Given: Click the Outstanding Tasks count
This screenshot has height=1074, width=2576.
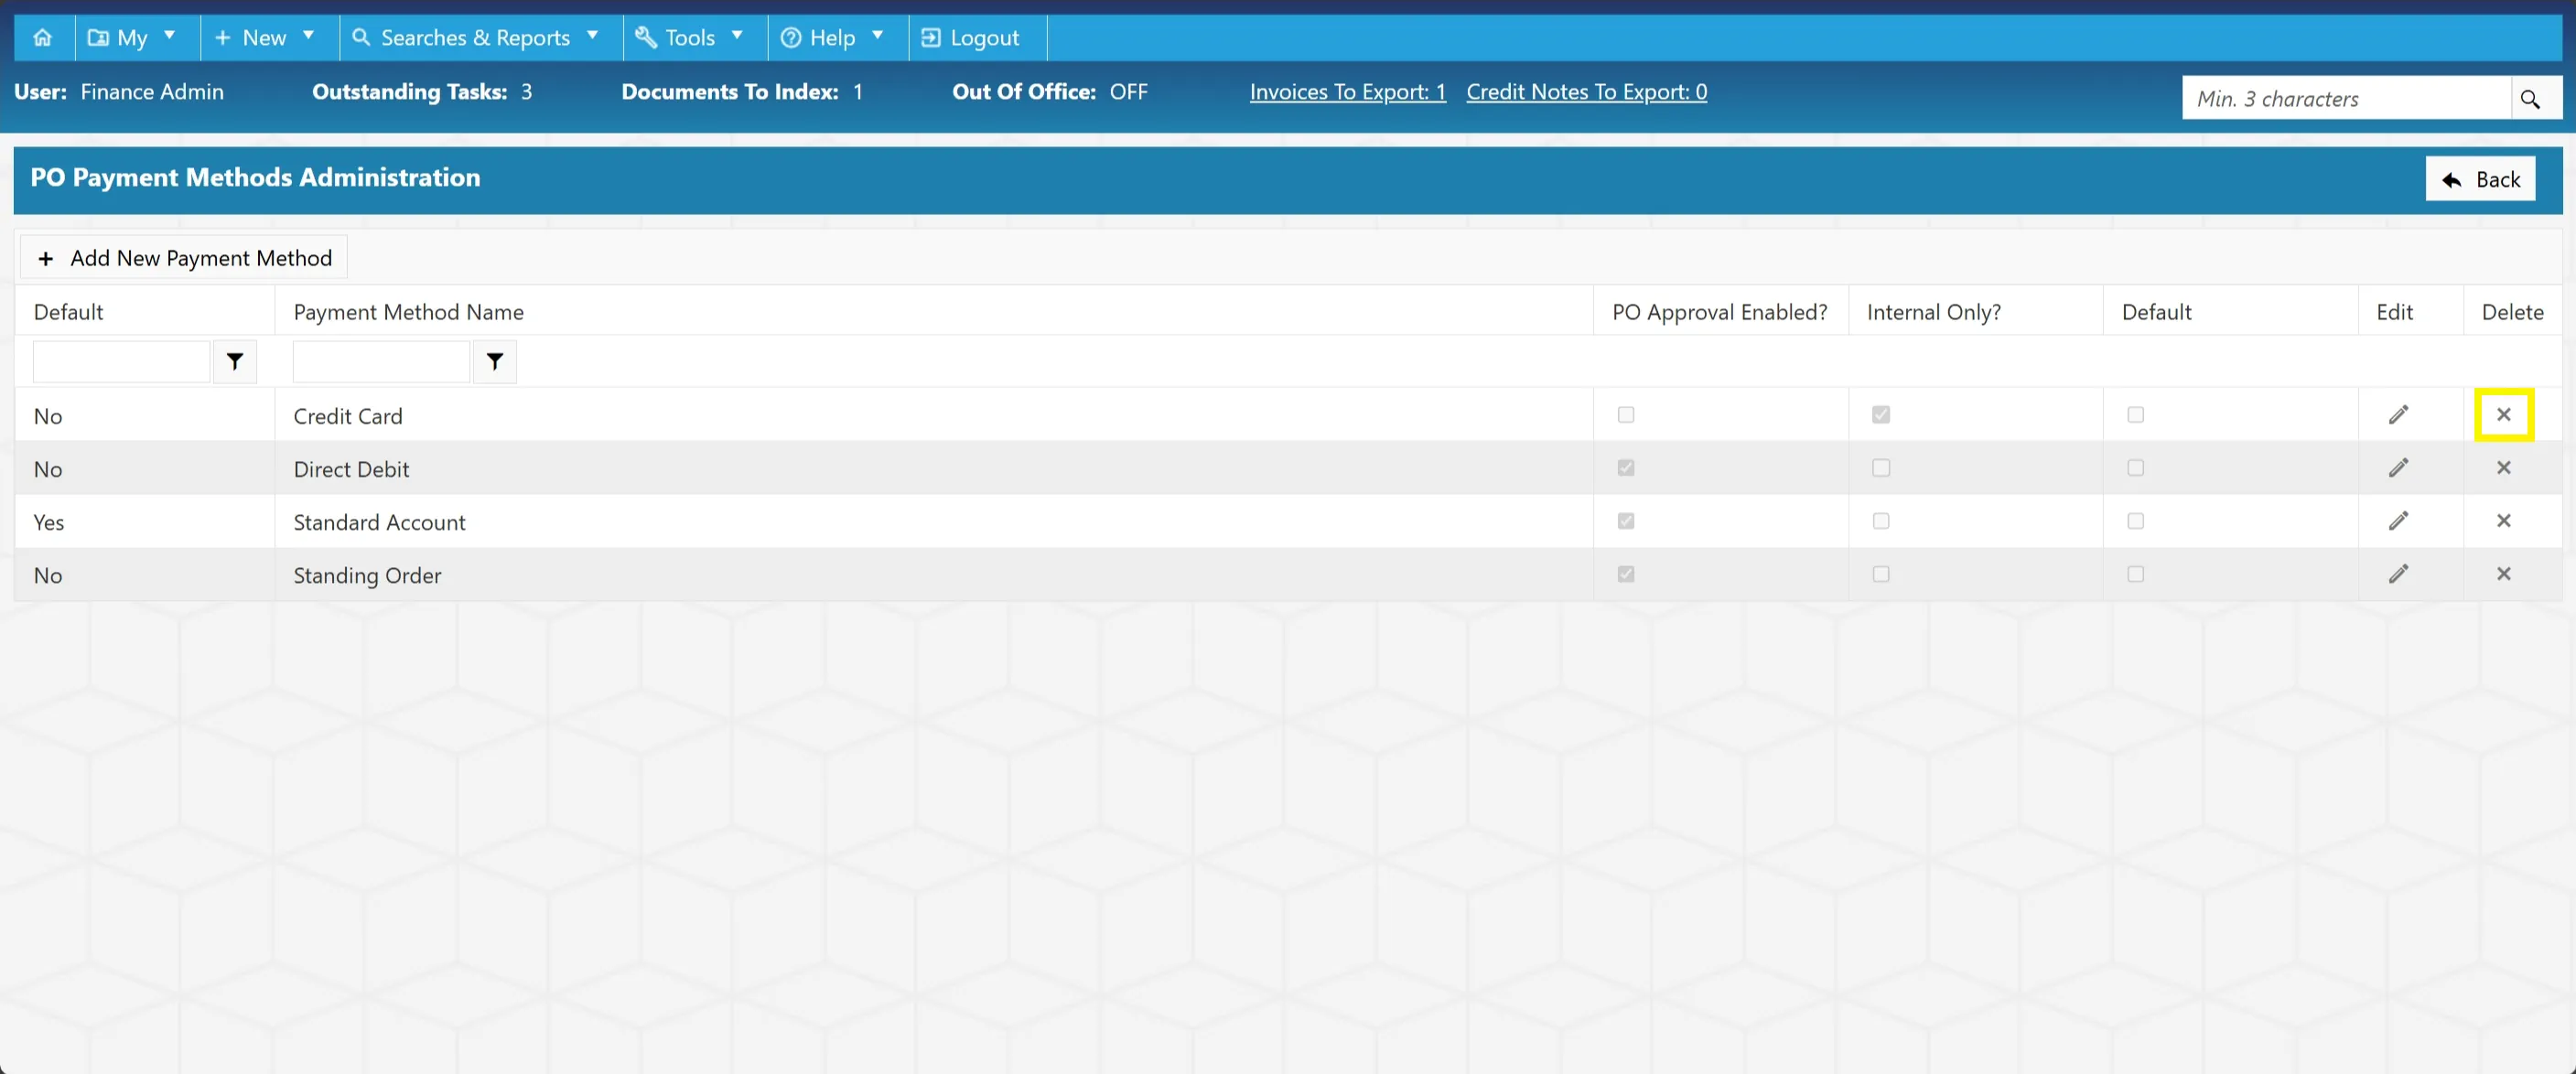Looking at the screenshot, I should (x=527, y=92).
